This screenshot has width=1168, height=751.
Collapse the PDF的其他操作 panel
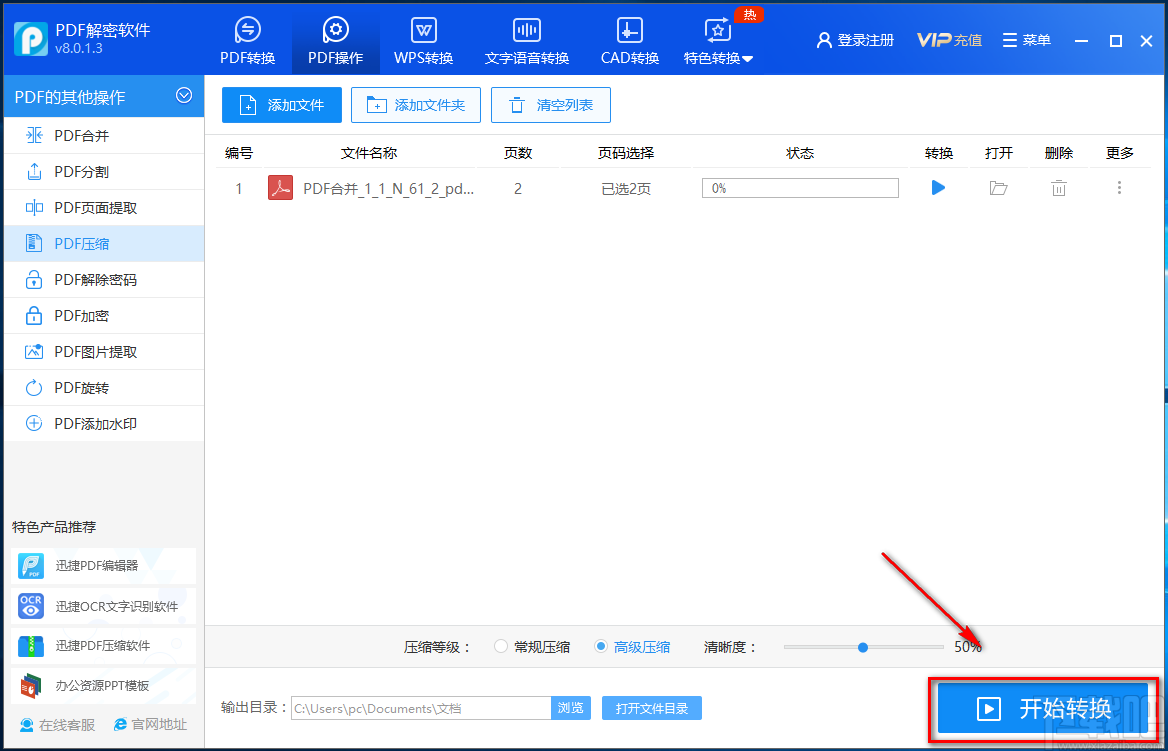(x=184, y=96)
